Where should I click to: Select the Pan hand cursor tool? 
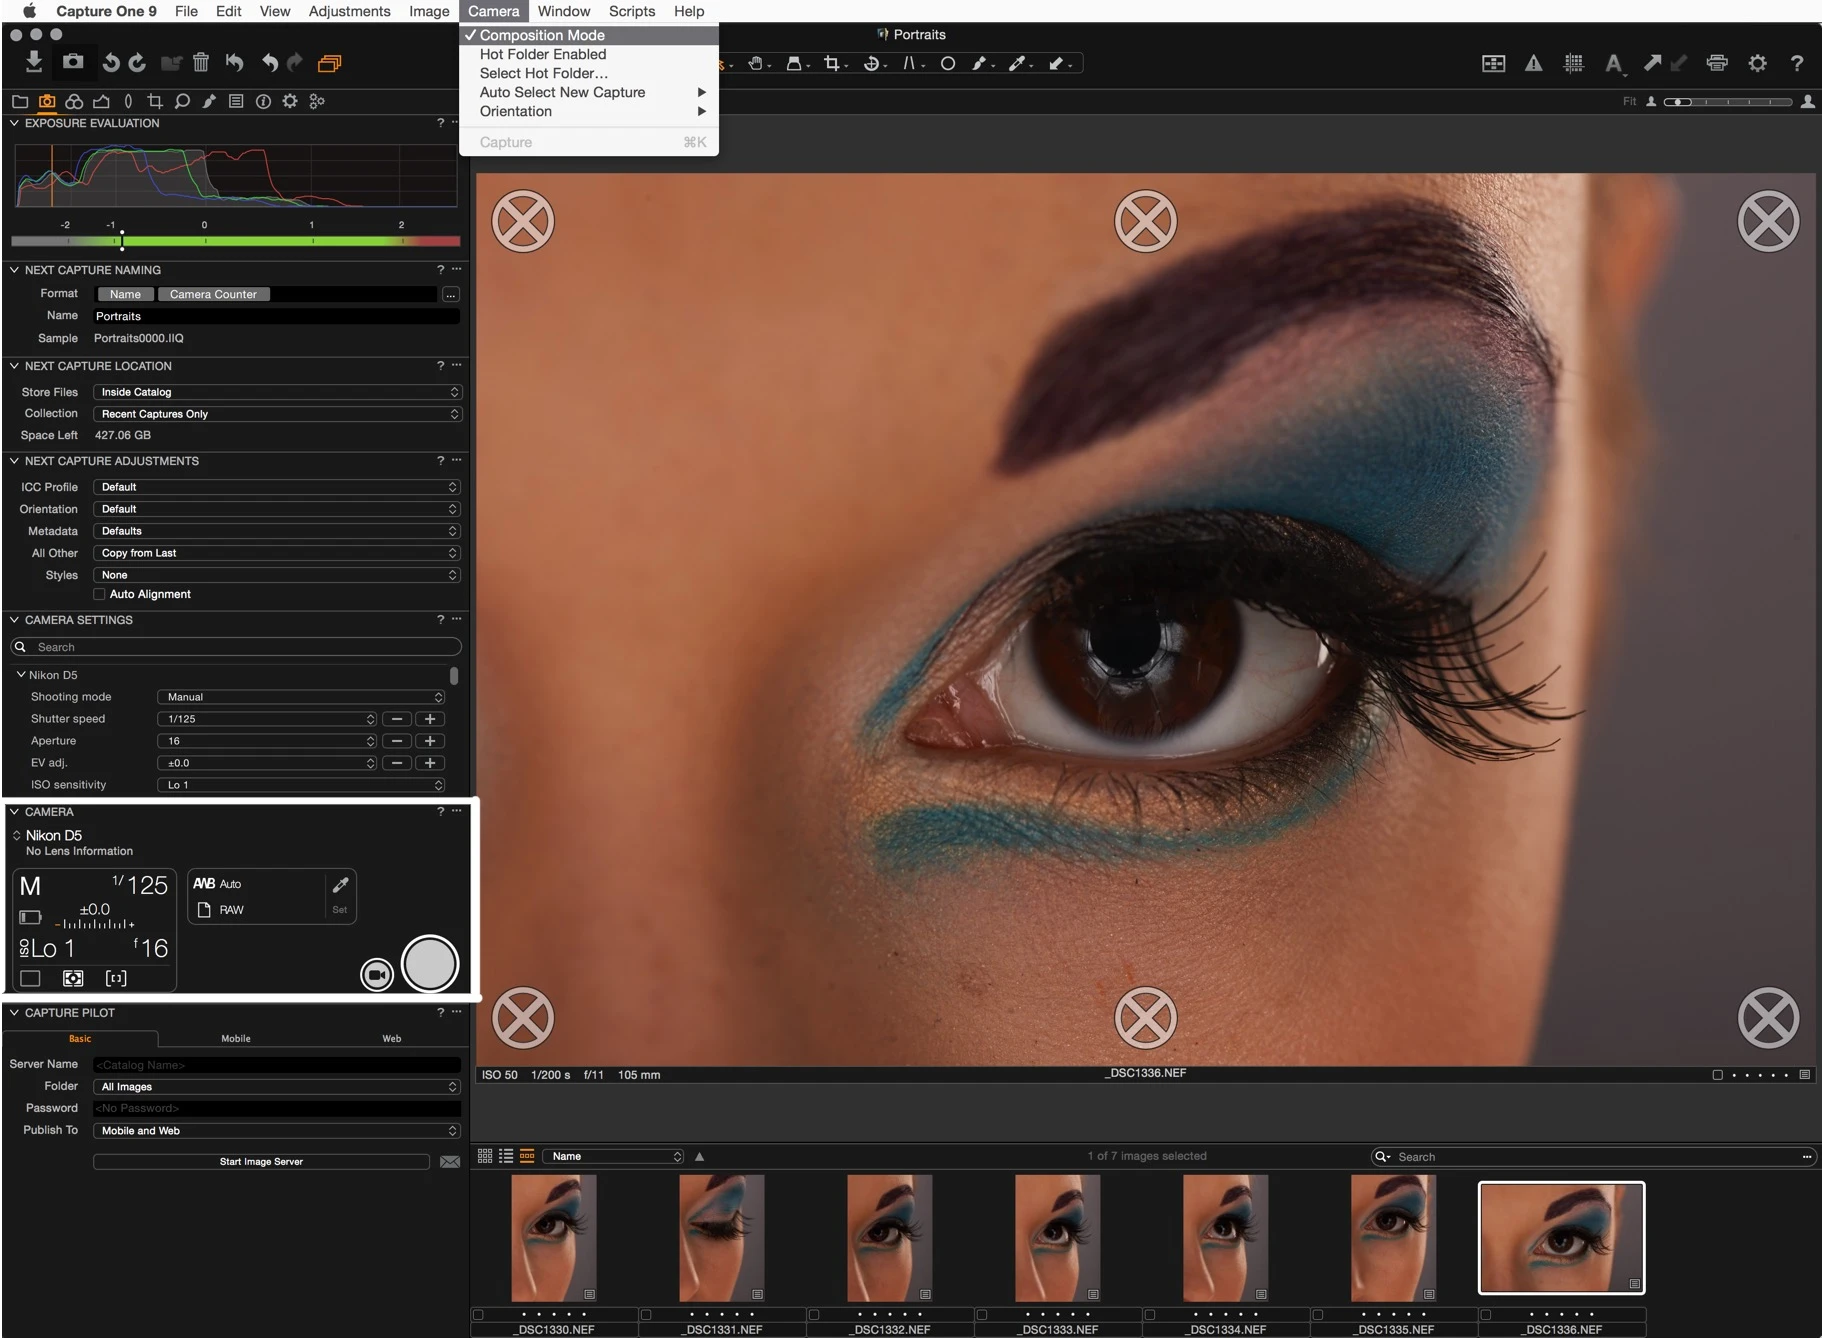pyautogui.click(x=757, y=63)
